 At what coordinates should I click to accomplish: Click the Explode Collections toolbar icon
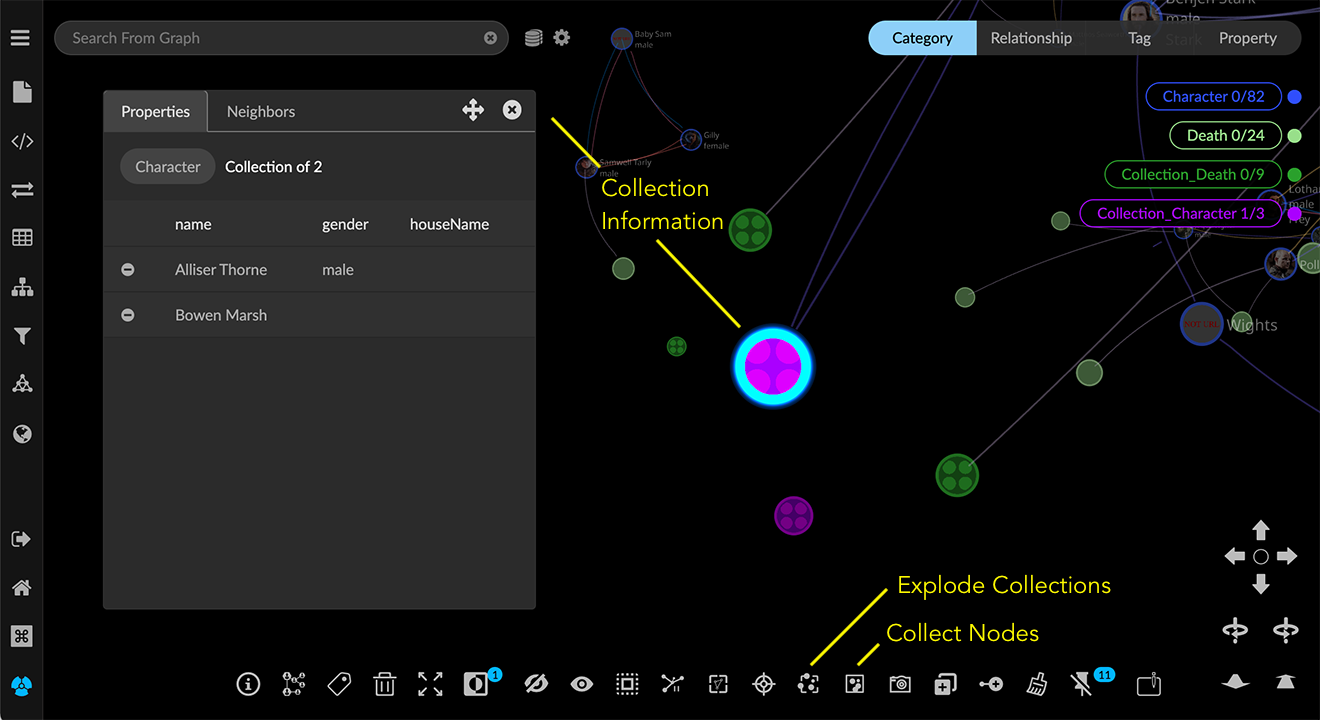coord(809,684)
